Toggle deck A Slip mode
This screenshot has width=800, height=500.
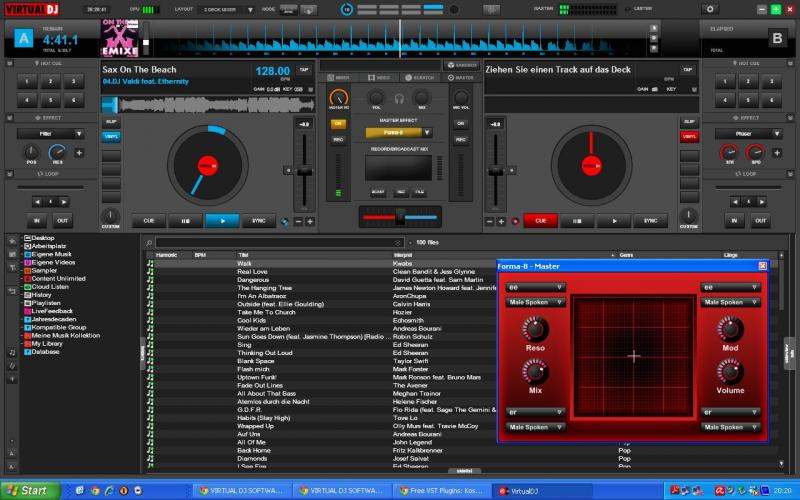111,122
